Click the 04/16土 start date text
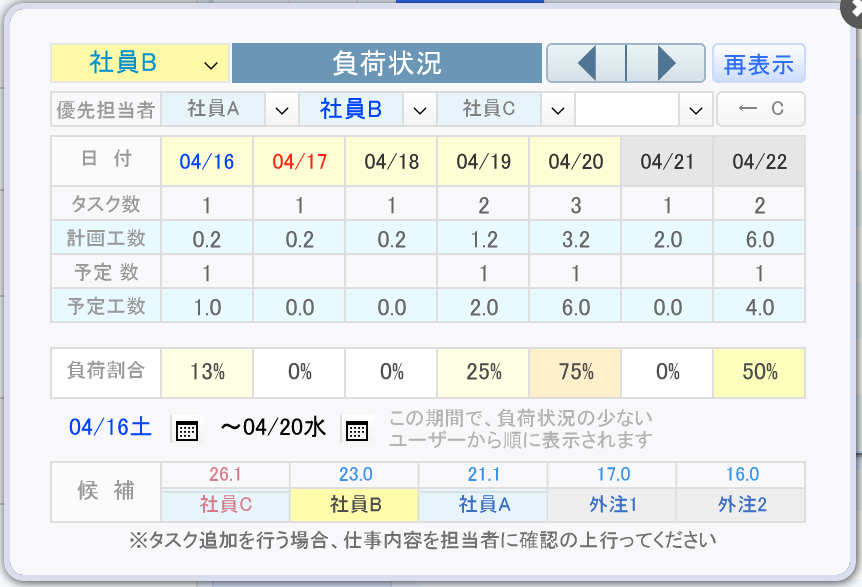 click(110, 427)
